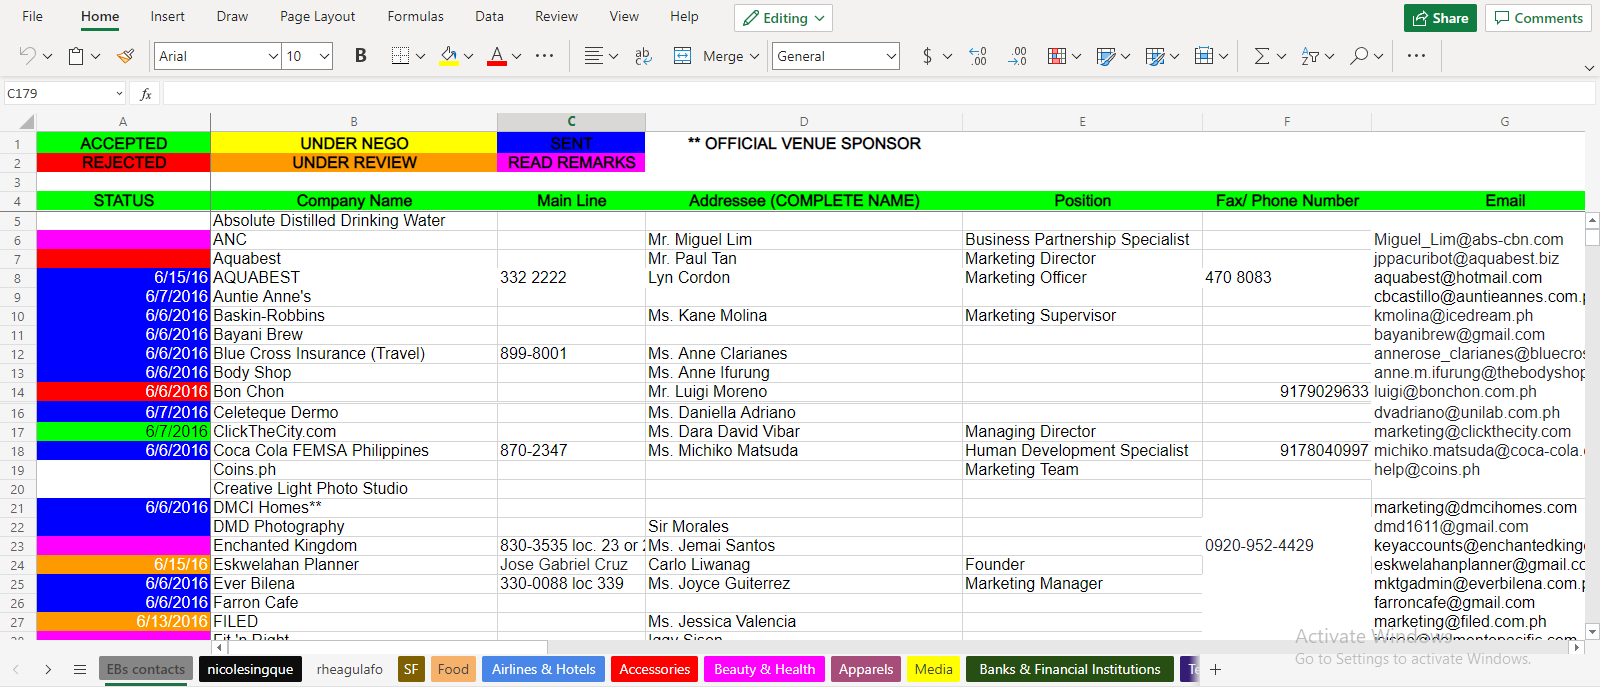The image size is (1600, 690).
Task: Click the Borders icon
Action: pyautogui.click(x=400, y=56)
